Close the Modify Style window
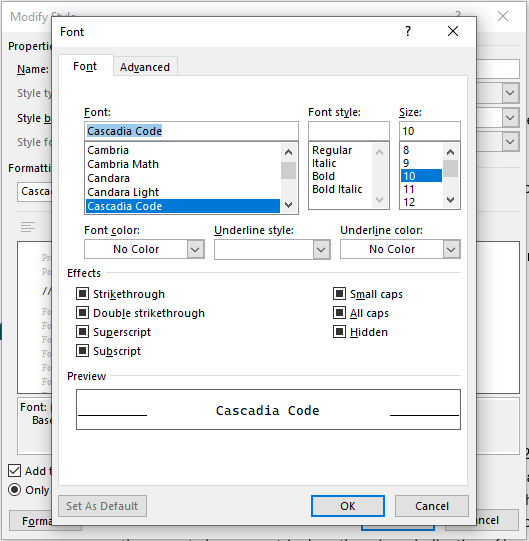Viewport: 529px width, 541px height. [x=503, y=16]
